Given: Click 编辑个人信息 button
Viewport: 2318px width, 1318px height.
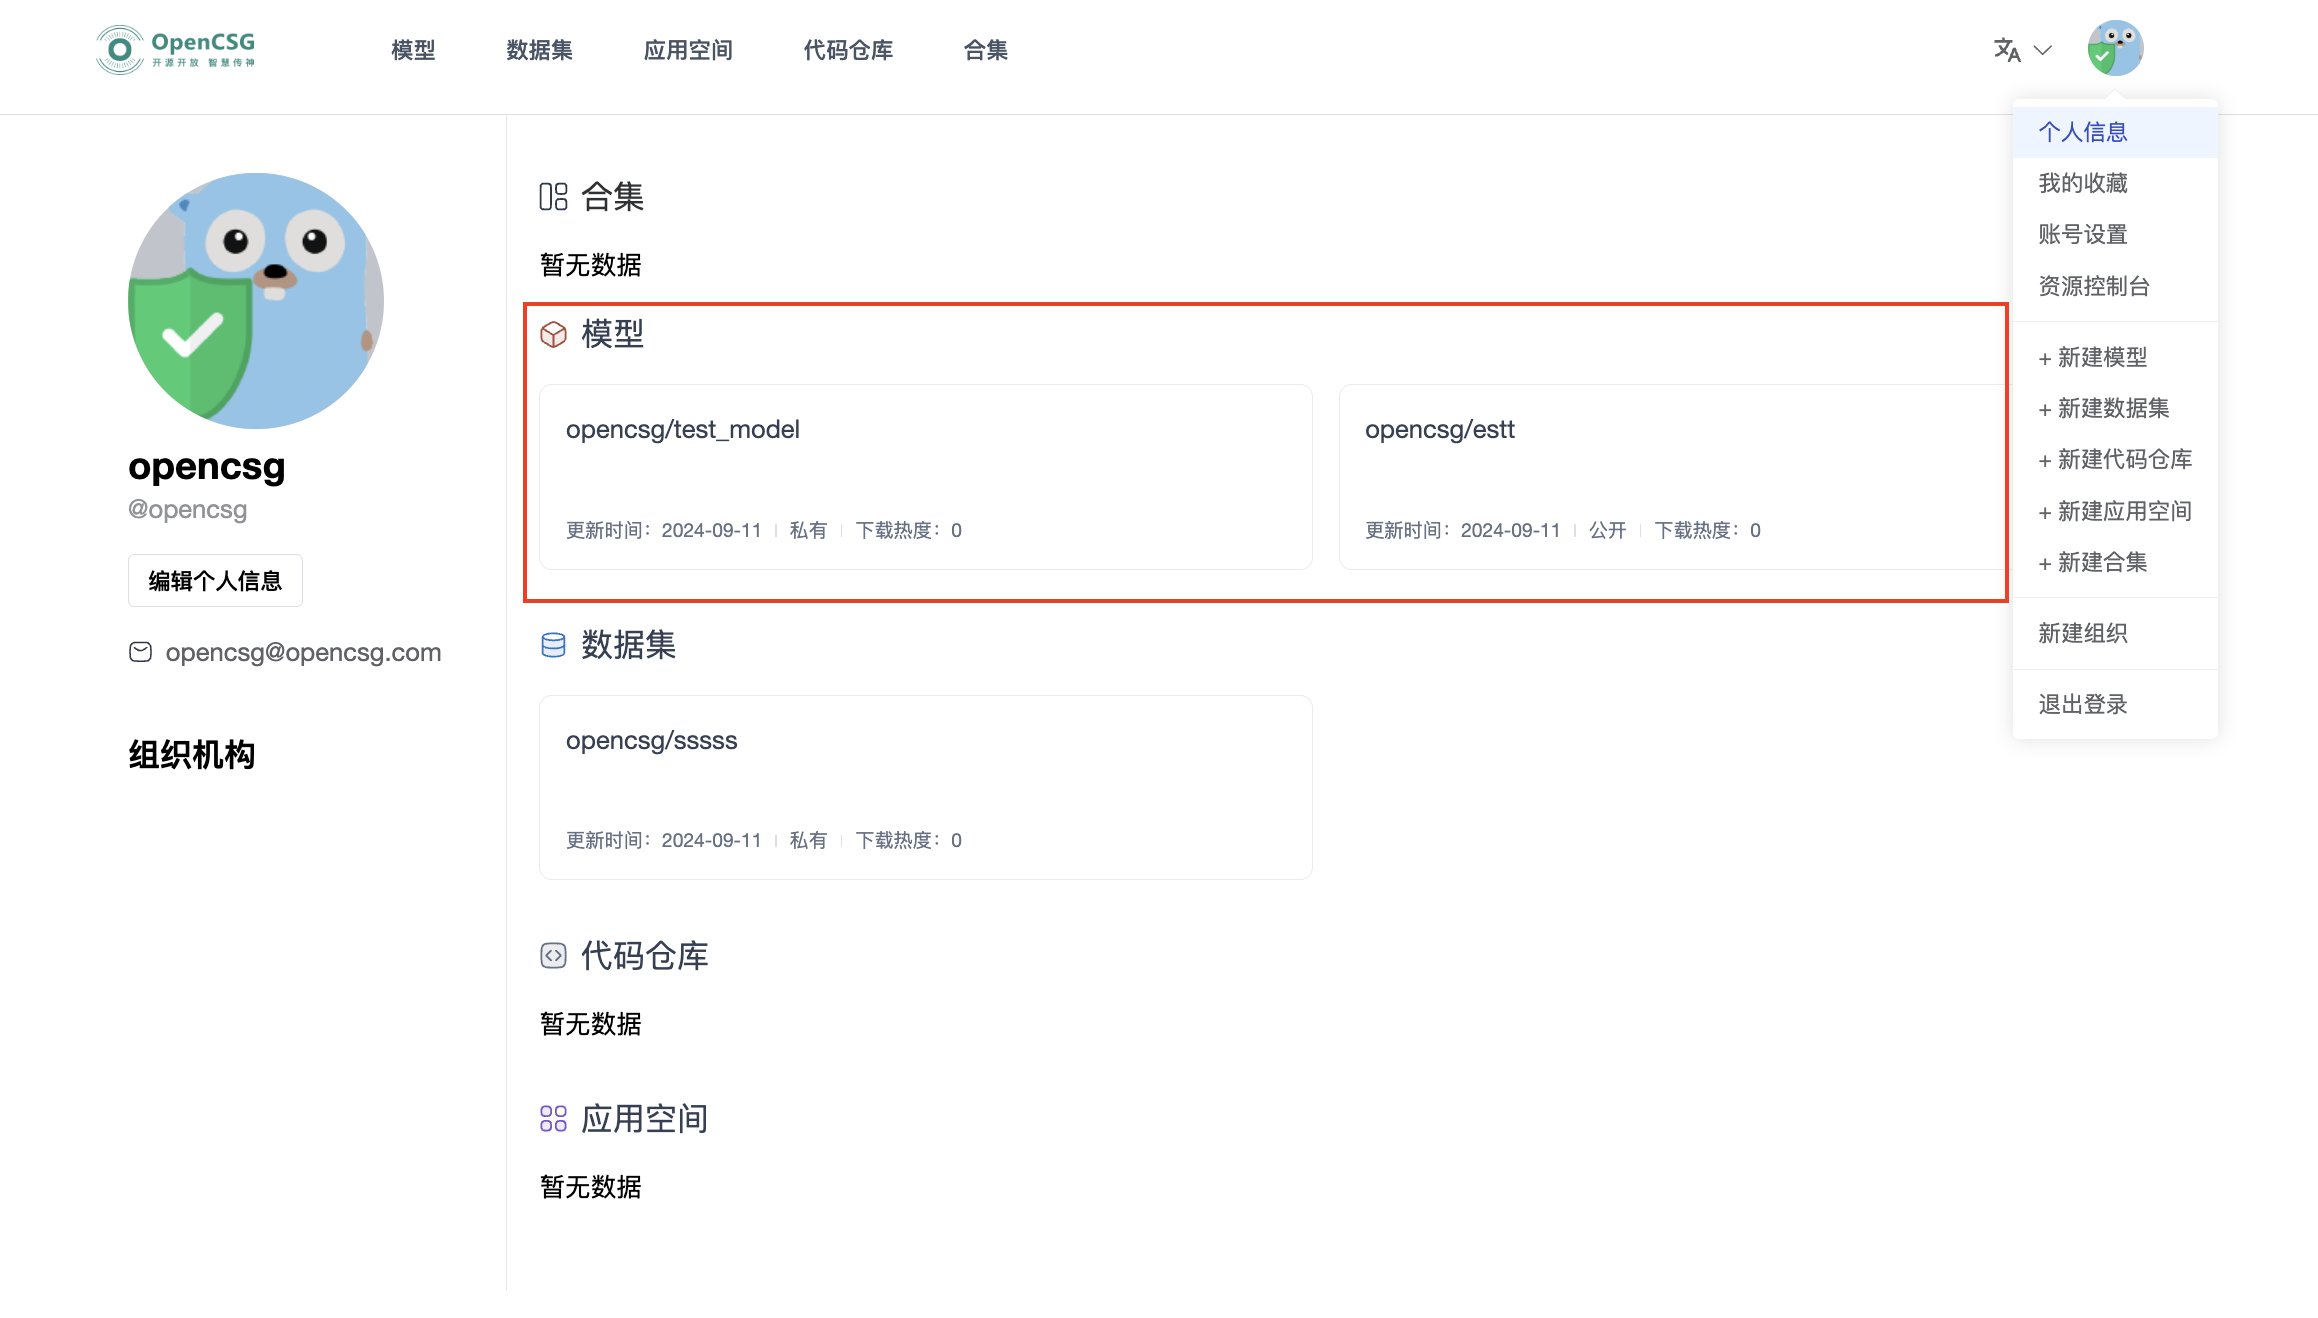Looking at the screenshot, I should click(214, 580).
